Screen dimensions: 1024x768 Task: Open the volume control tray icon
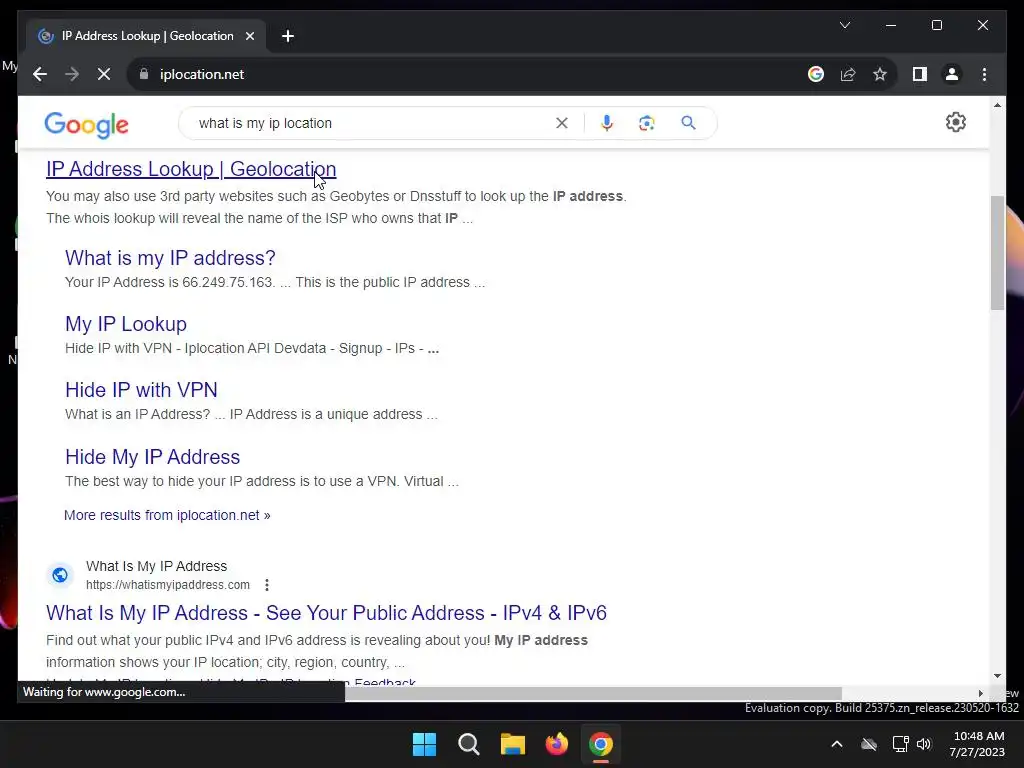tap(924, 744)
